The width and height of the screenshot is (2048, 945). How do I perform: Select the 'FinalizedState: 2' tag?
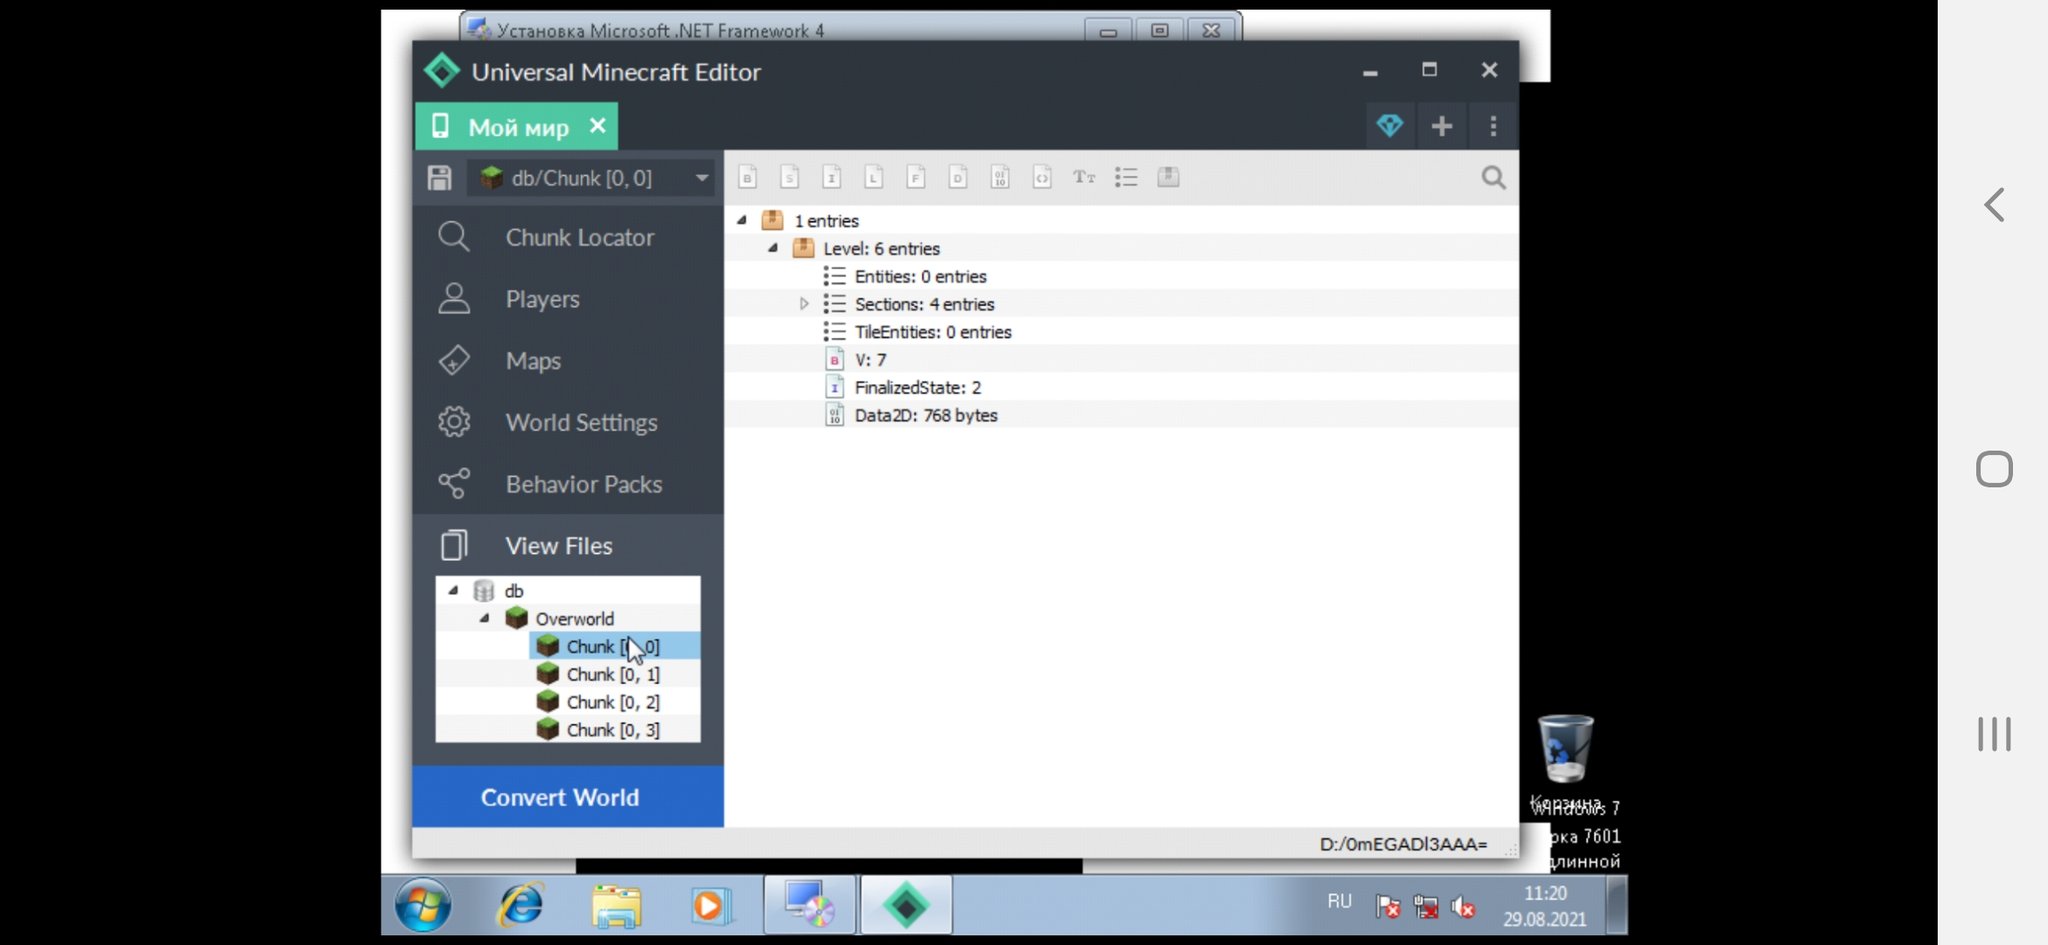click(1121, 387)
